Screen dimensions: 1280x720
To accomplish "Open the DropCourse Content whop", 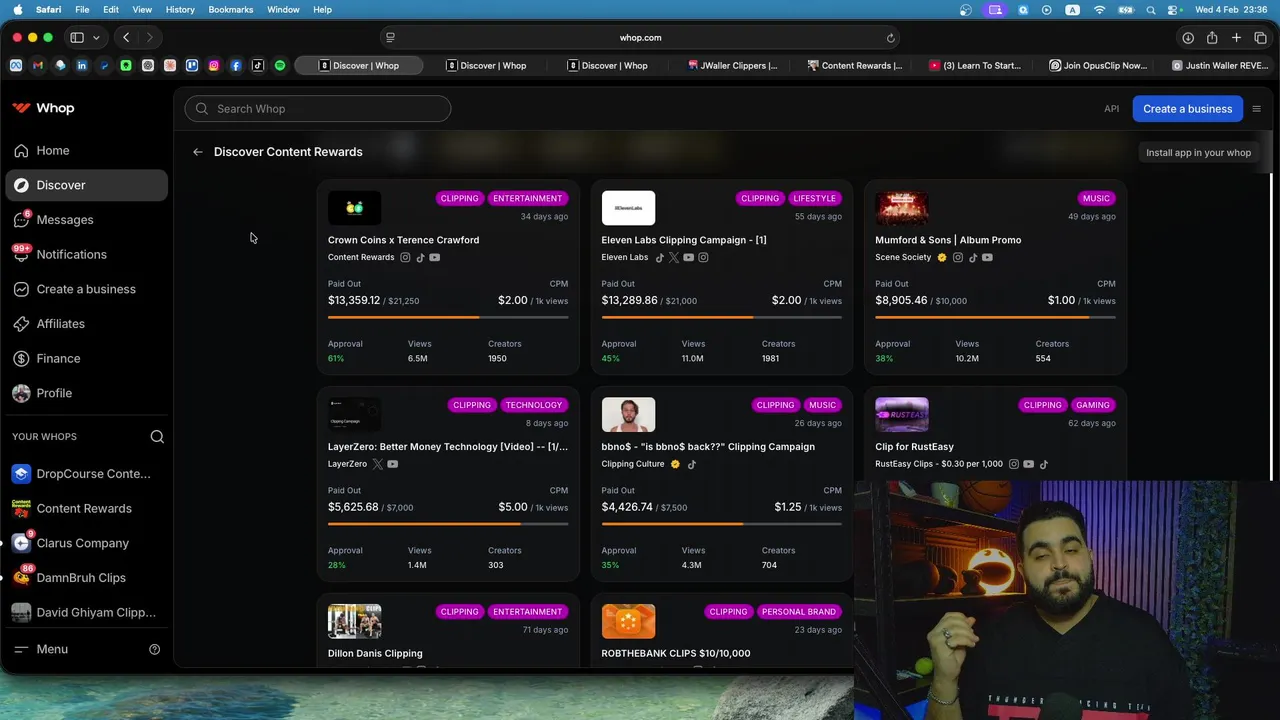I will coord(85,474).
